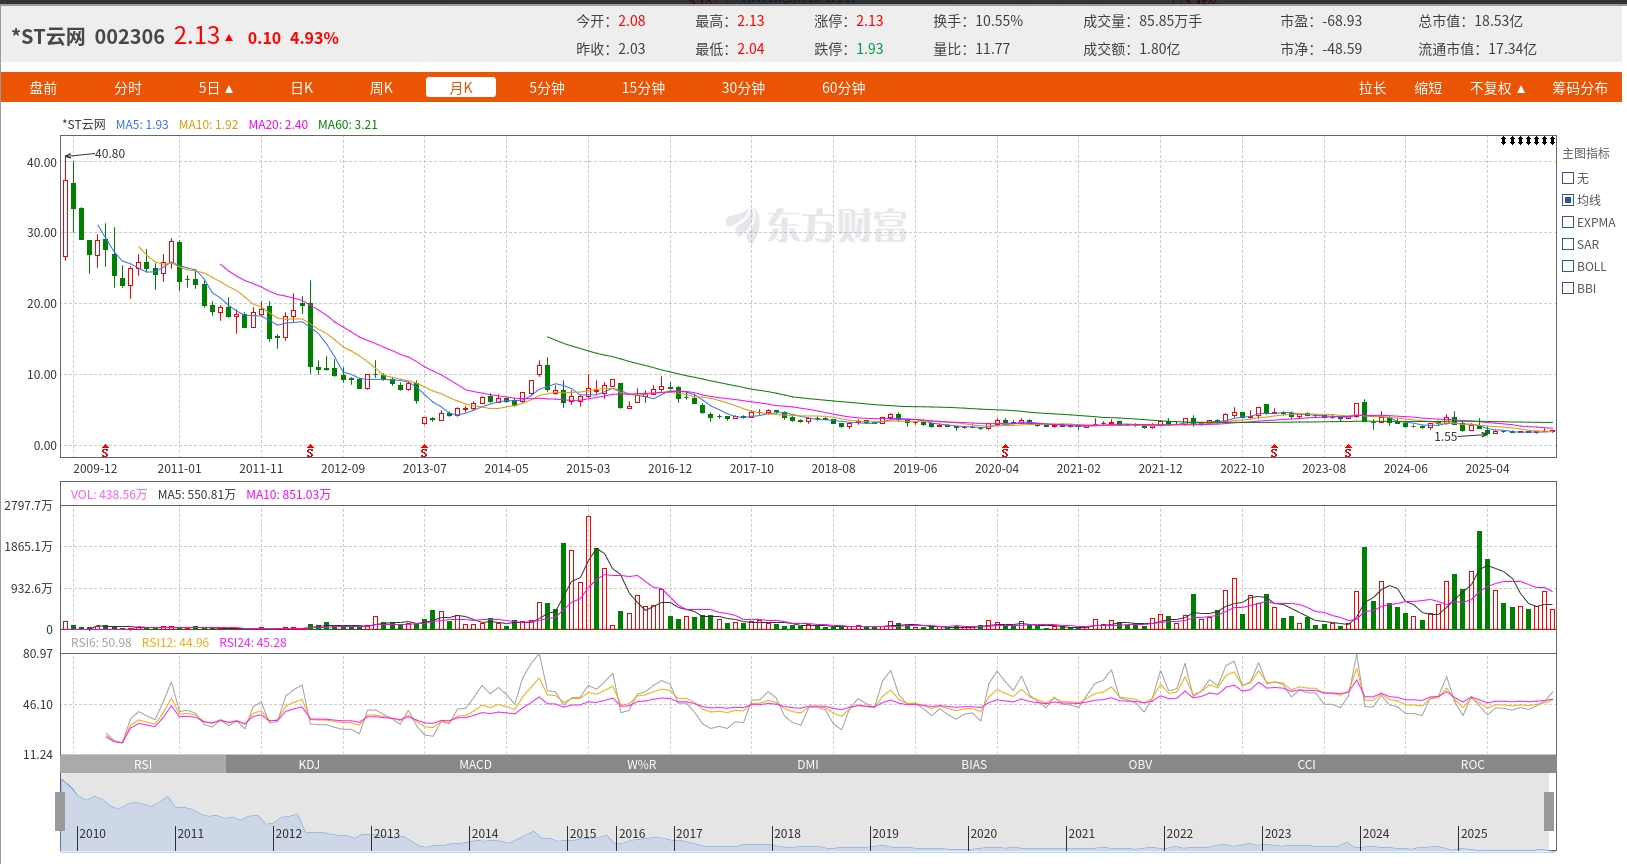Click the row of black markers at top-right of chart
The width and height of the screenshot is (1627, 864).
click(1528, 141)
